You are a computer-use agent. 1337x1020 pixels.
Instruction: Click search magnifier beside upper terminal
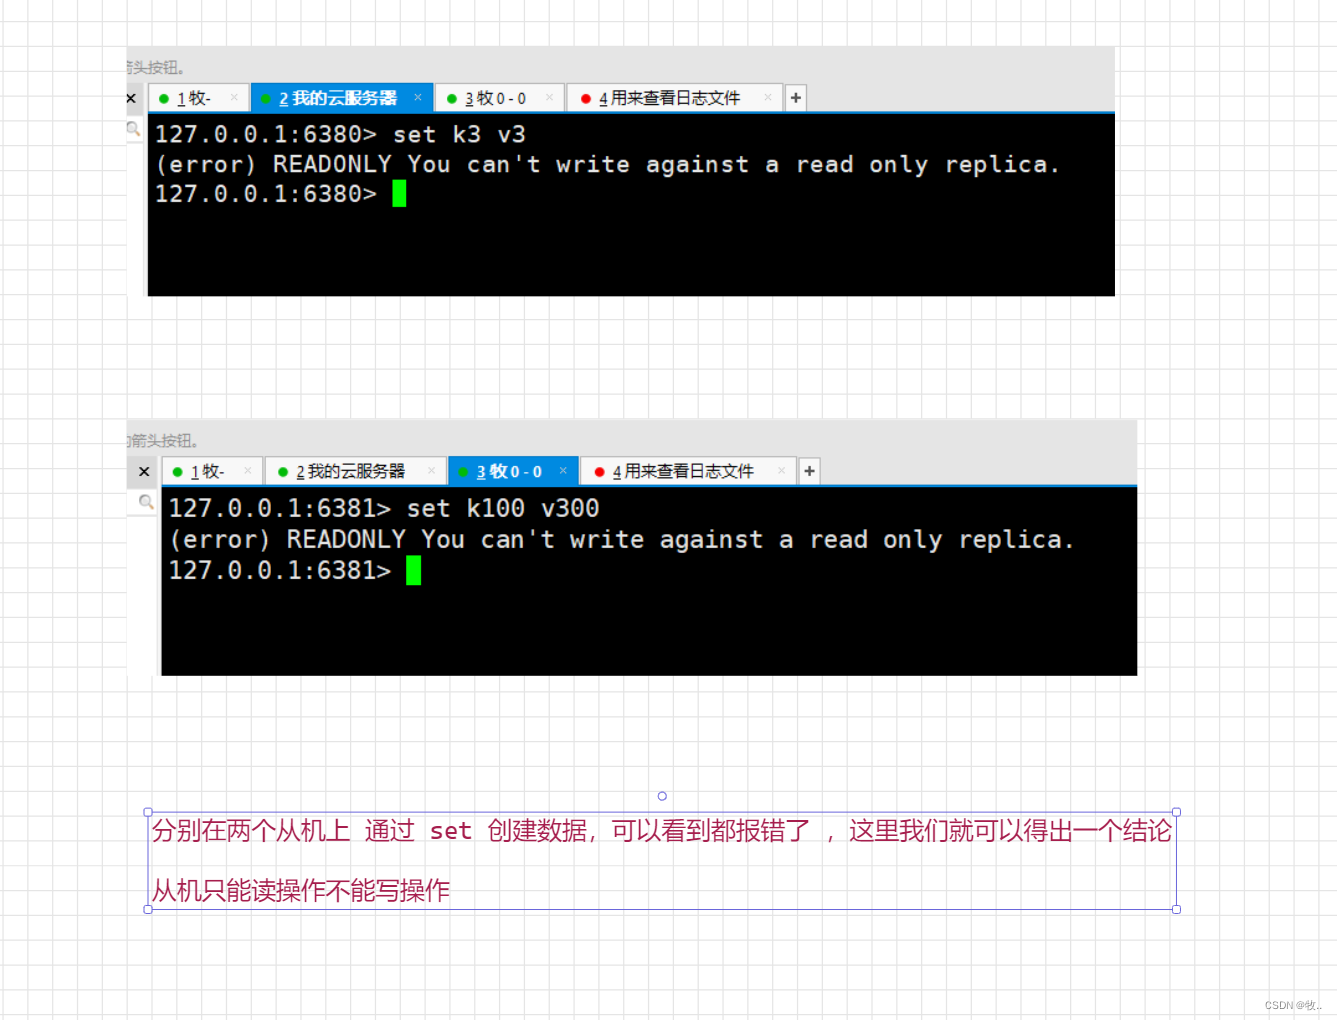coord(133,128)
